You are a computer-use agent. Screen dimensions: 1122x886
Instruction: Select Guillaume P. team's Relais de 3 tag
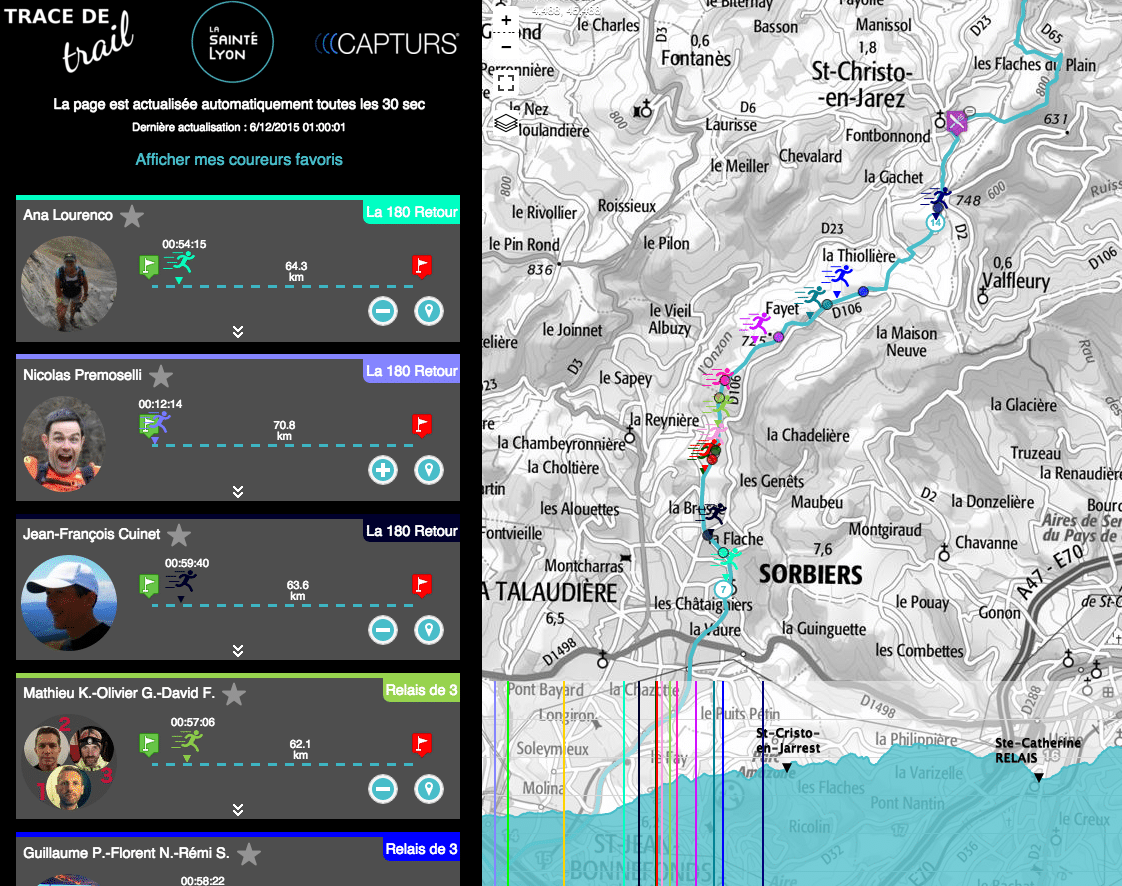point(421,849)
